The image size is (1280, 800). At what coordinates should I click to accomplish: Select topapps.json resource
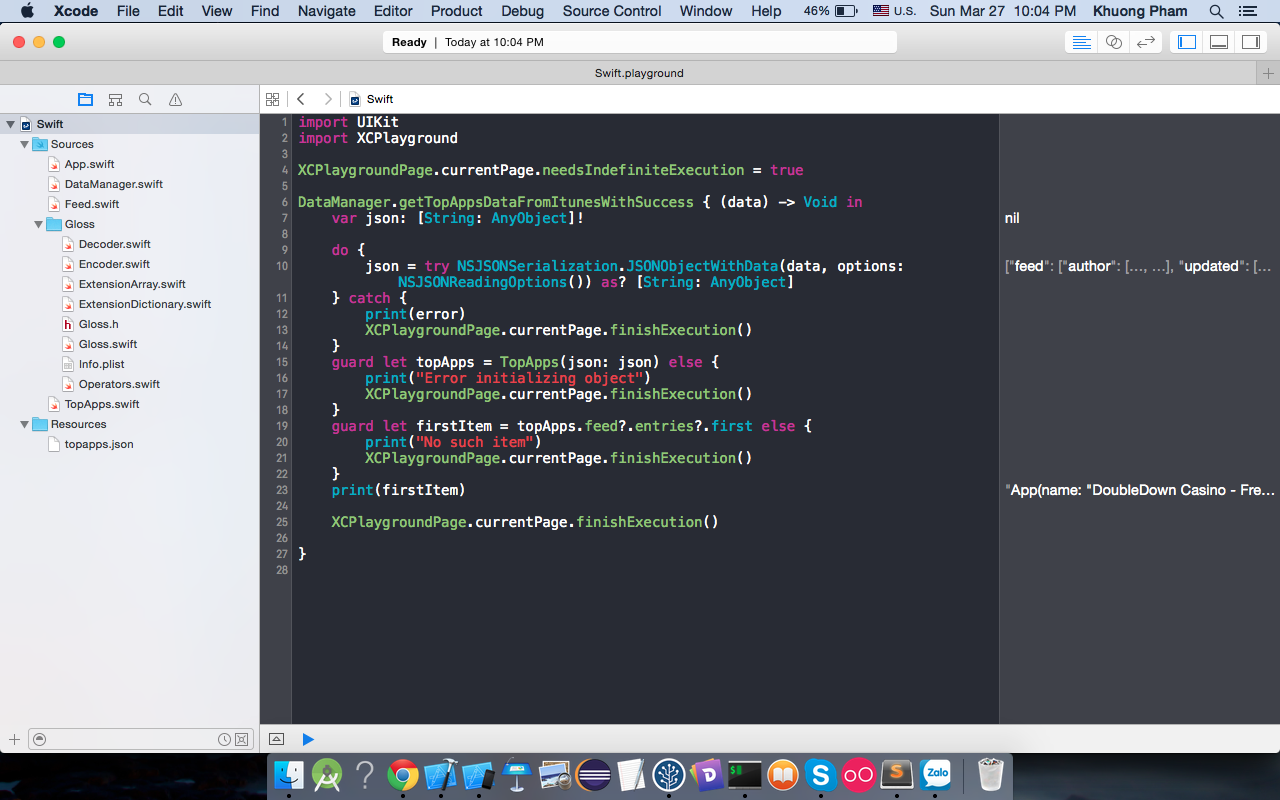98,444
